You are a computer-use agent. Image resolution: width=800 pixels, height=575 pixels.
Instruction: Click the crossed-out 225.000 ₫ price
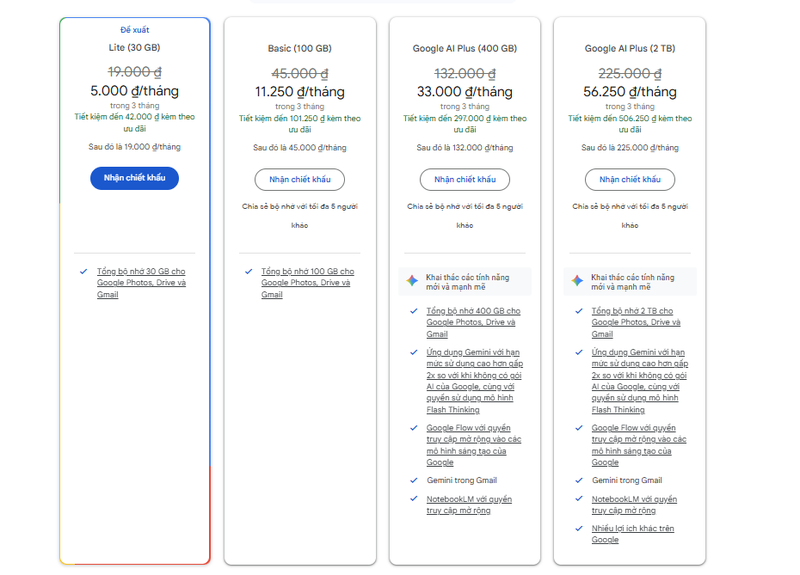[x=630, y=73]
